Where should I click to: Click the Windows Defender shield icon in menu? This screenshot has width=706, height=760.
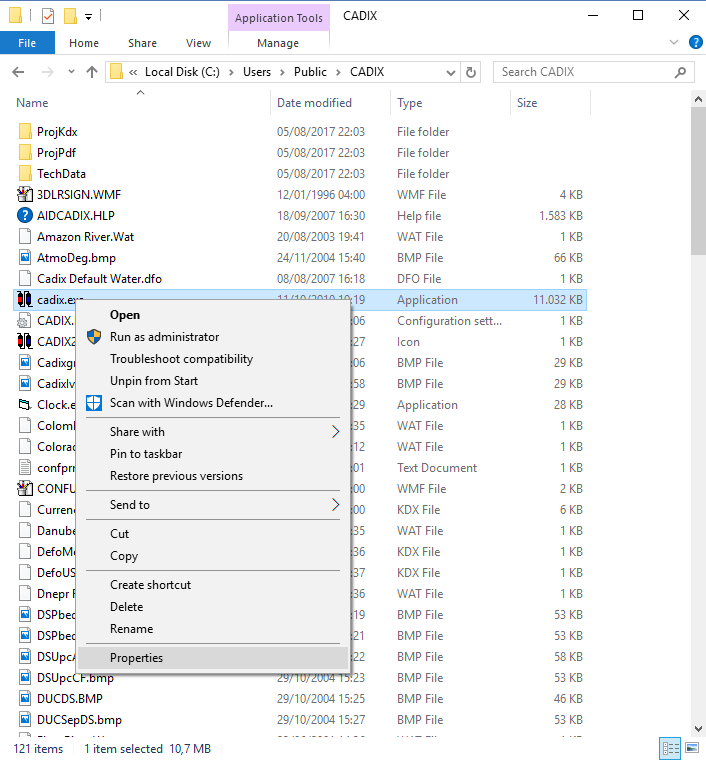[94, 403]
